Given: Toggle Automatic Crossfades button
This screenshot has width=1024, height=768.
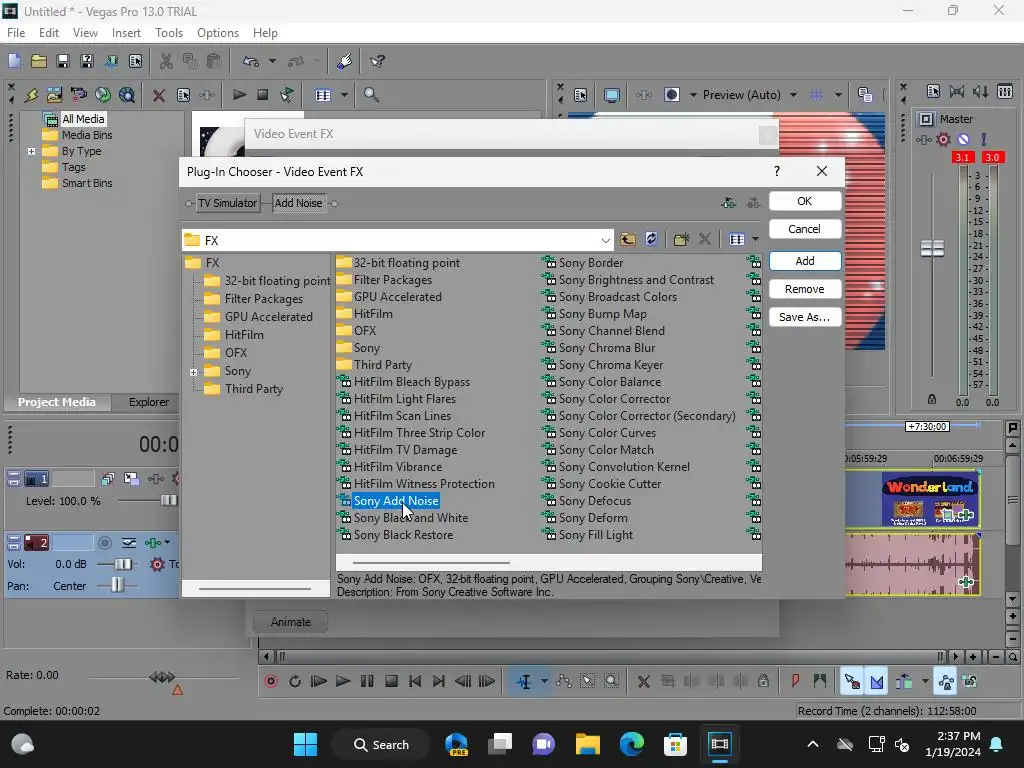Looking at the screenshot, I should [x=876, y=682].
